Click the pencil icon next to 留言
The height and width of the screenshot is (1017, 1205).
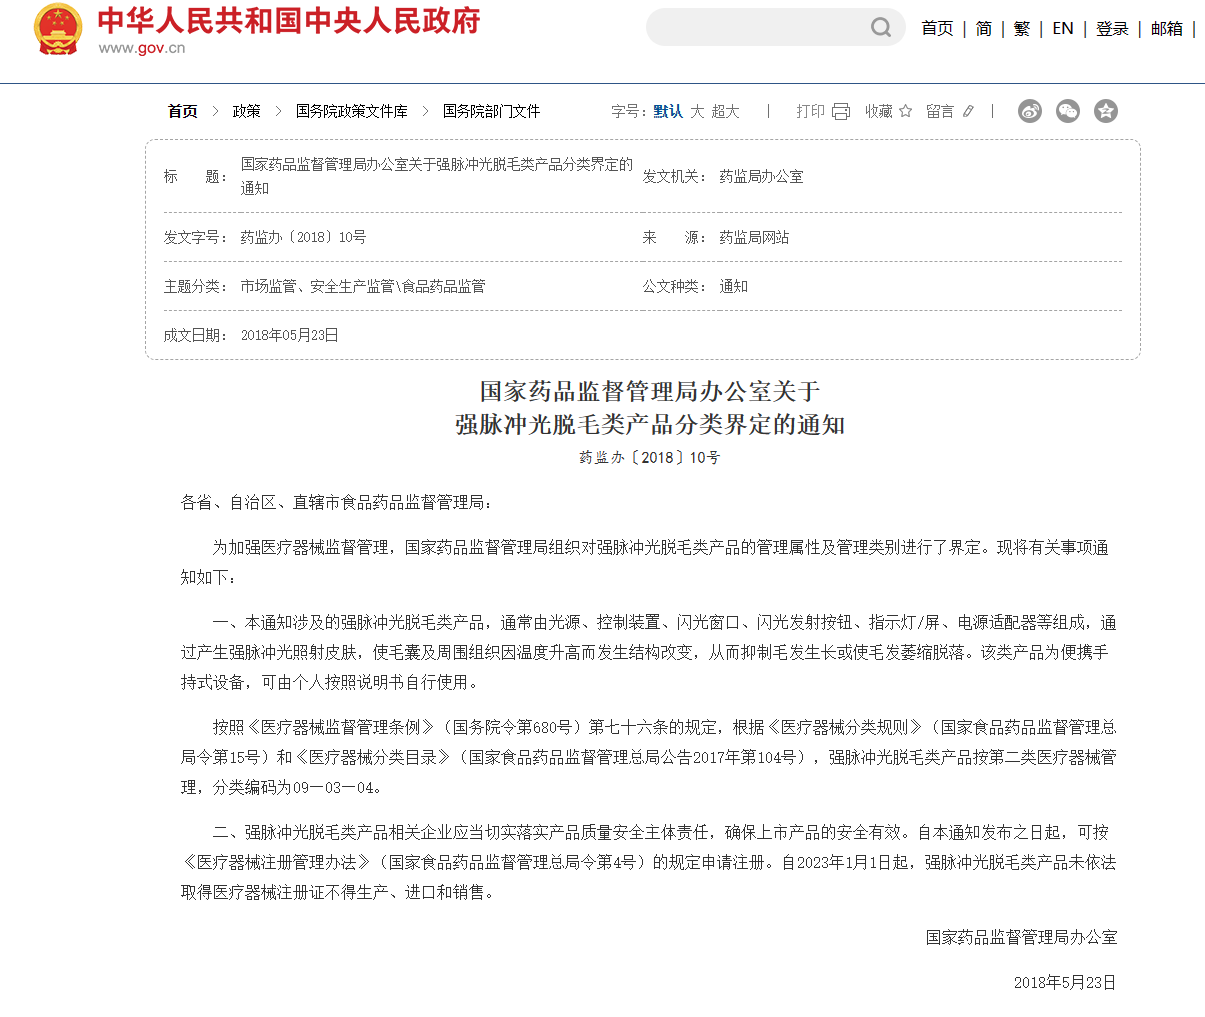968,111
